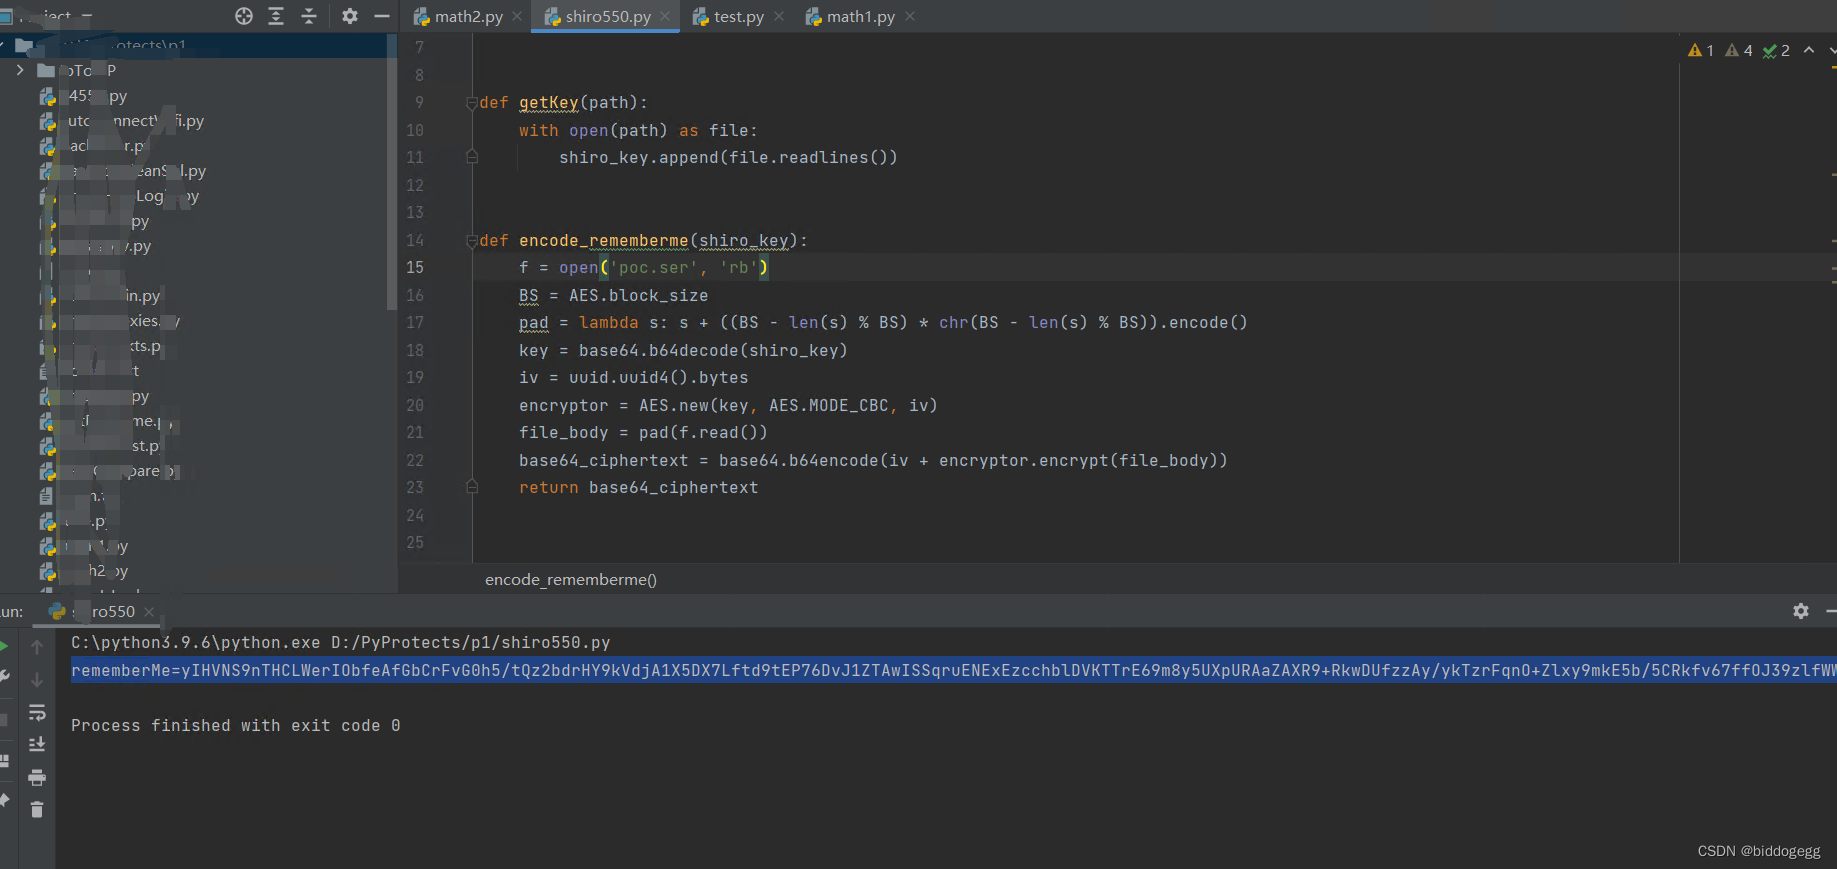Click the D:/PyProtects/p1/shiro550.py path in console
The width and height of the screenshot is (1837, 869).
tap(470, 642)
